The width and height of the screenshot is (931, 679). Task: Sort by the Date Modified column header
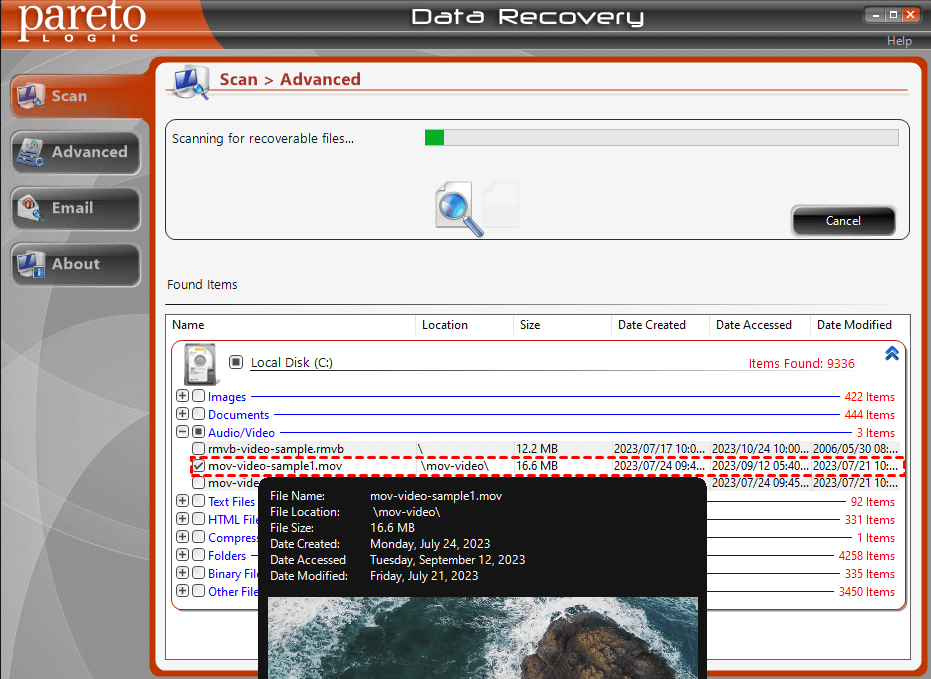[x=860, y=325]
